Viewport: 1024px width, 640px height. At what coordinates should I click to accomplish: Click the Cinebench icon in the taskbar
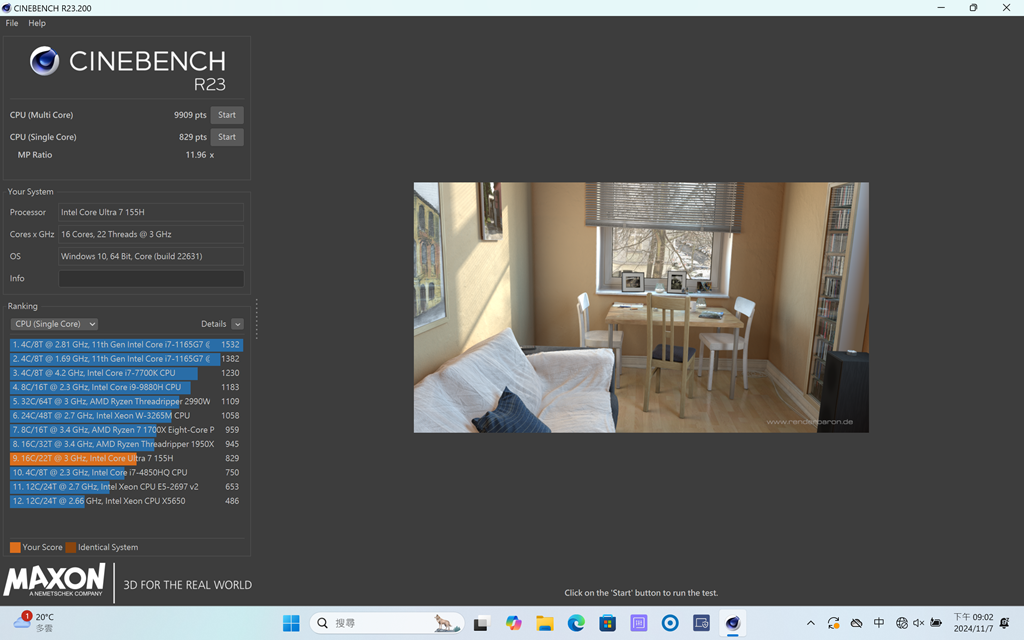click(x=733, y=623)
